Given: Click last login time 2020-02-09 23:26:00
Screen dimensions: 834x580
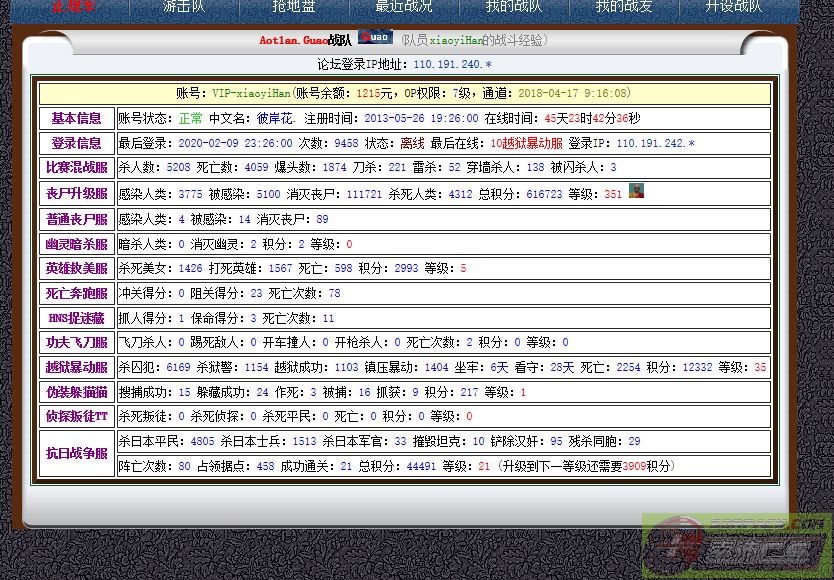Looking at the screenshot, I should pyautogui.click(x=235, y=143).
